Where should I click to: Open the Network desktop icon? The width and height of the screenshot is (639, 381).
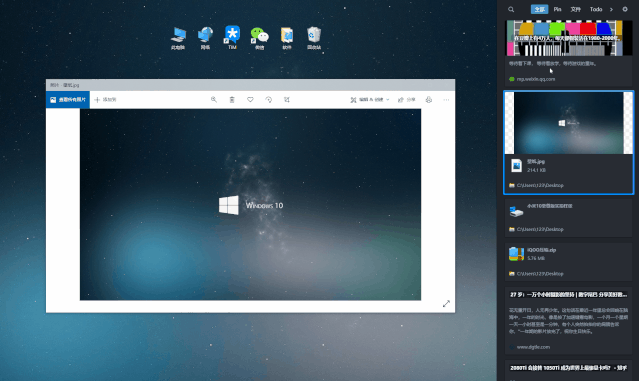pos(205,38)
